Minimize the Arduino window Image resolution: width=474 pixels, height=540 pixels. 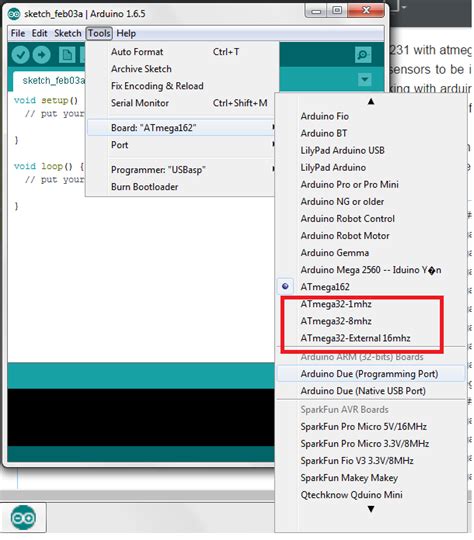pyautogui.click(x=316, y=11)
